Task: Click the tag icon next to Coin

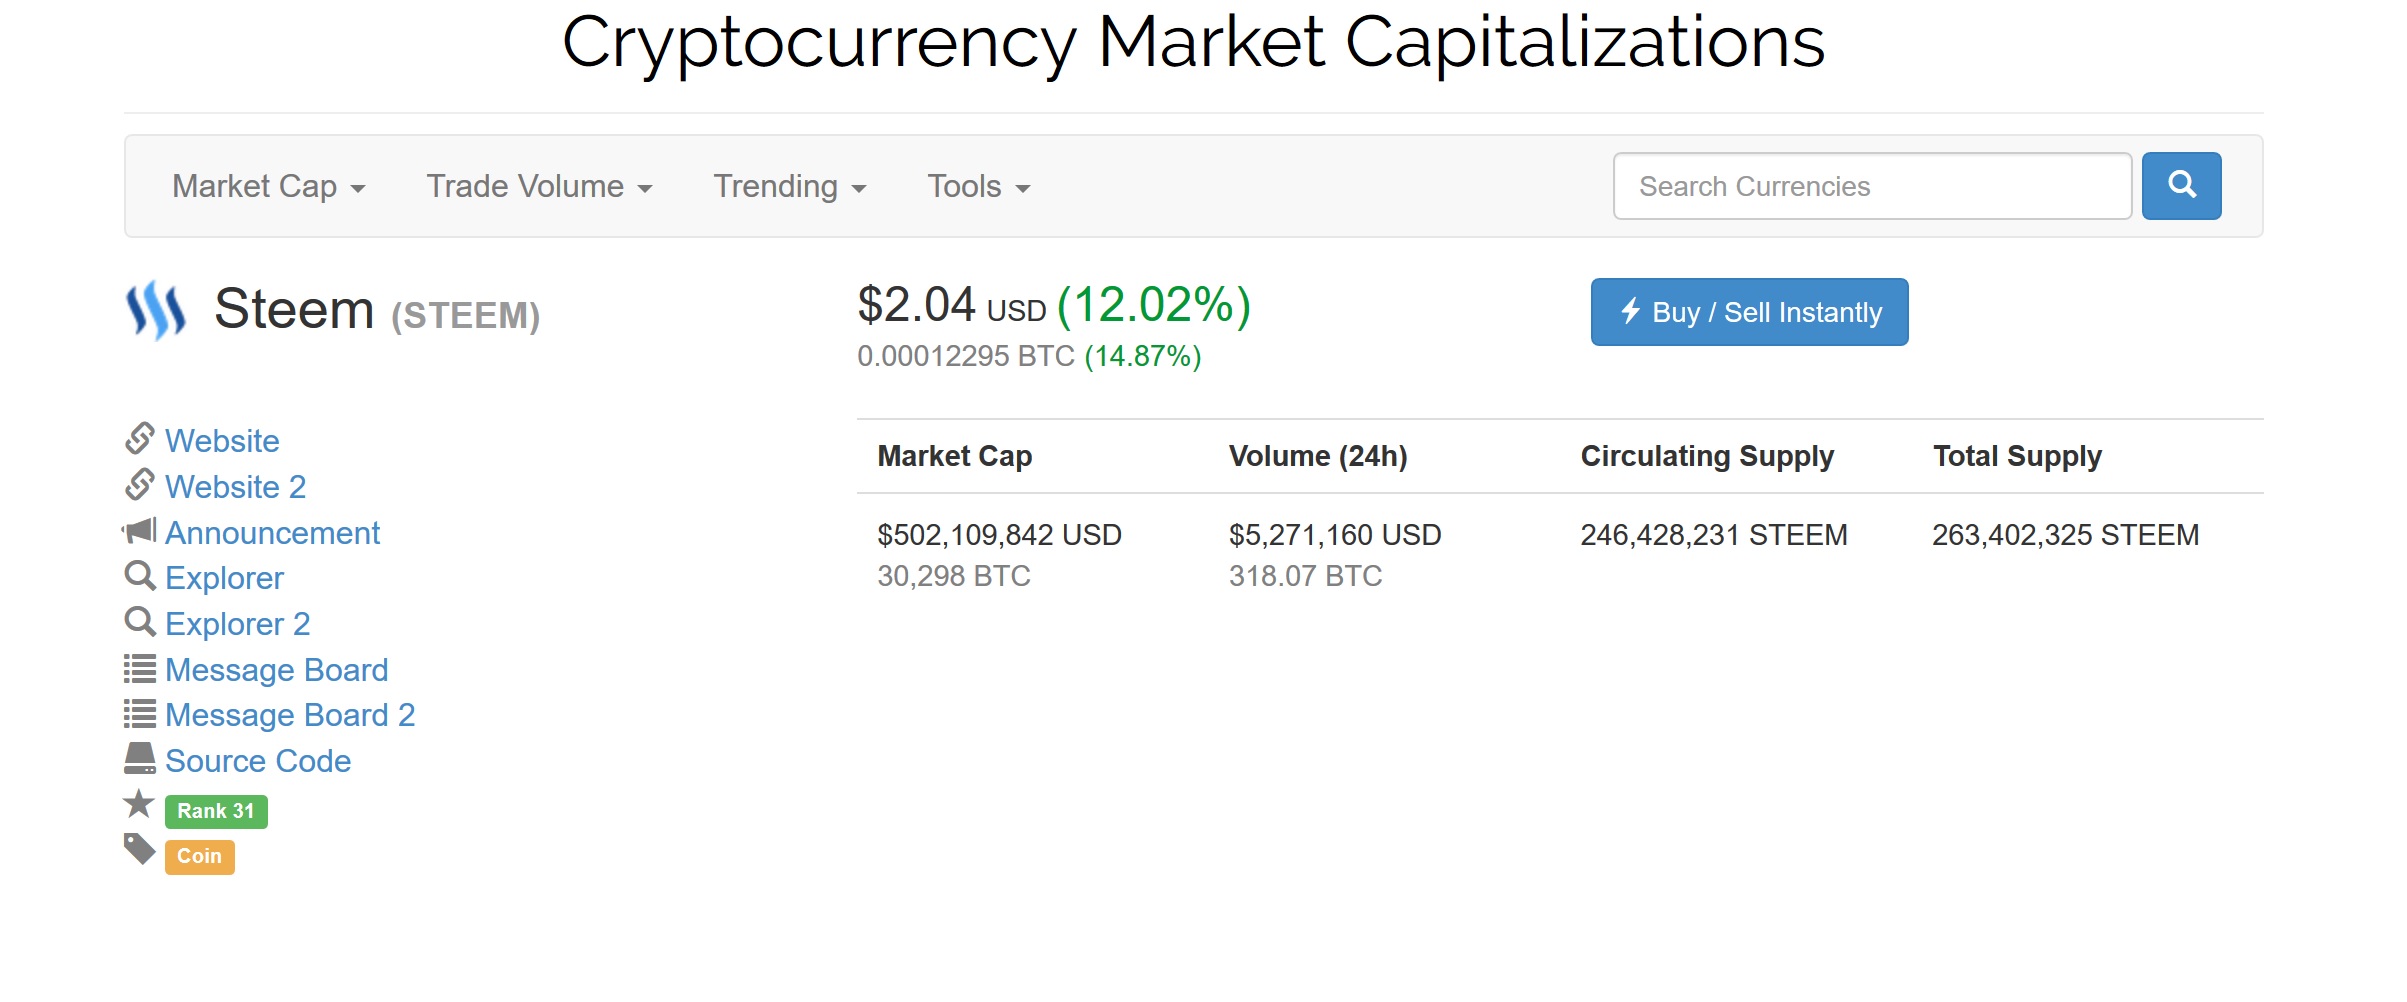Action: click(140, 850)
